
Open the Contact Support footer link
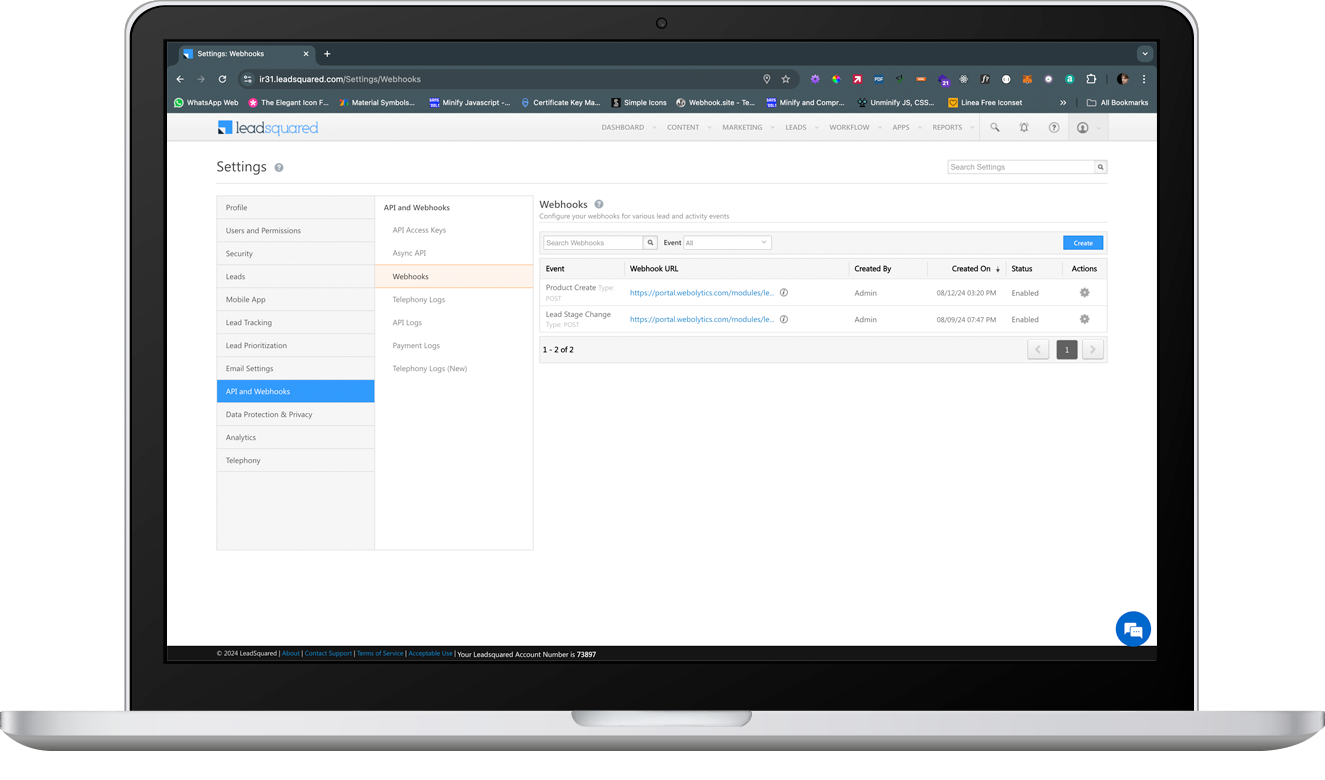[x=328, y=653]
